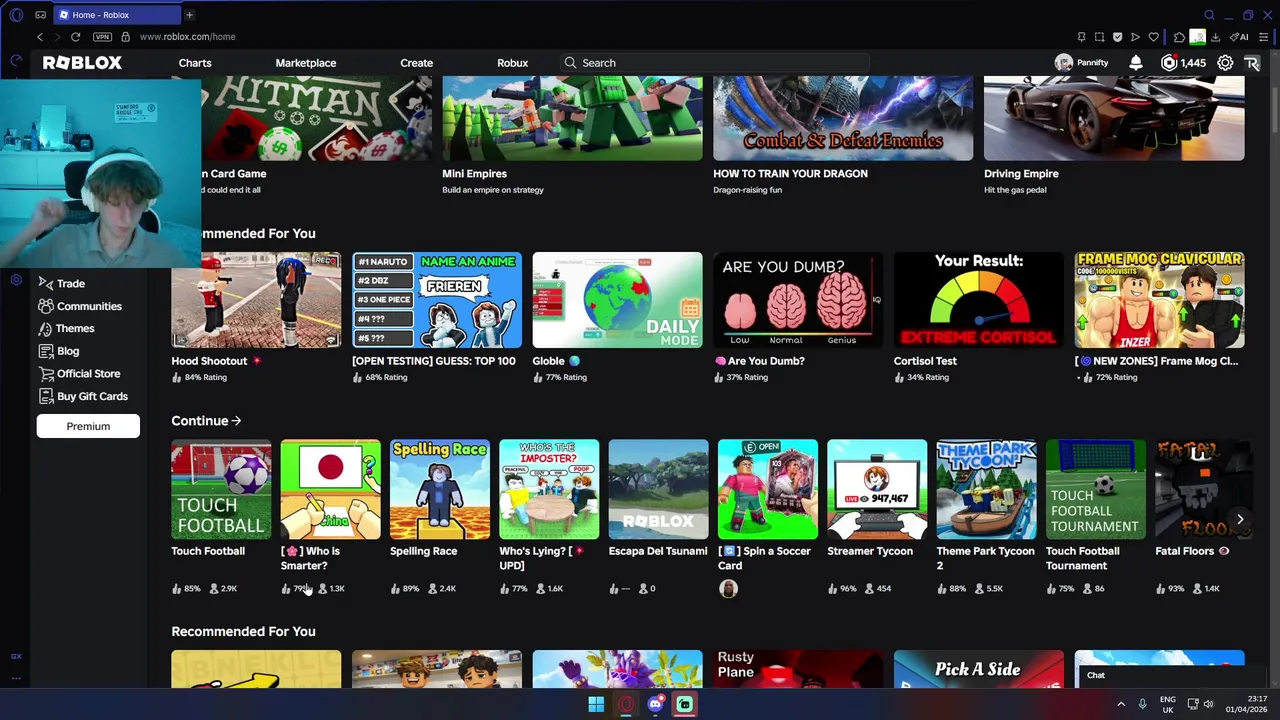Open the Cortisol Test thumbnail
The width and height of the screenshot is (1280, 720).
click(979, 300)
